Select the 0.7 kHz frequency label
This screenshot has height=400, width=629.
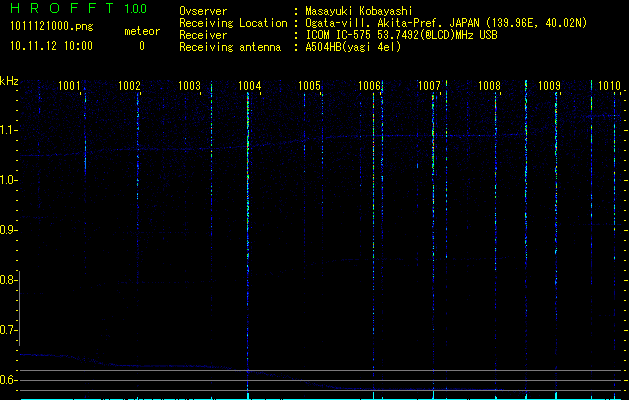(8, 330)
